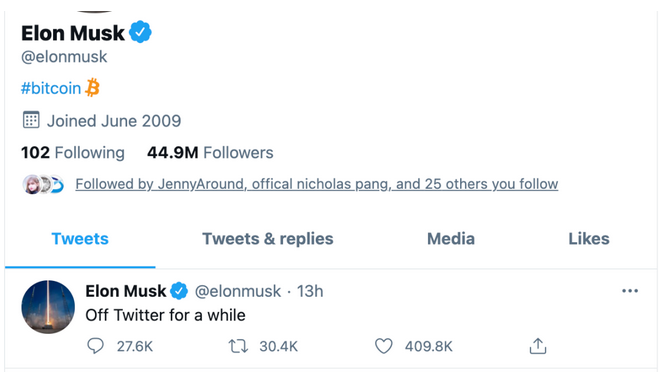View the 44.9M Followers list
664x377 pixels.
click(210, 152)
